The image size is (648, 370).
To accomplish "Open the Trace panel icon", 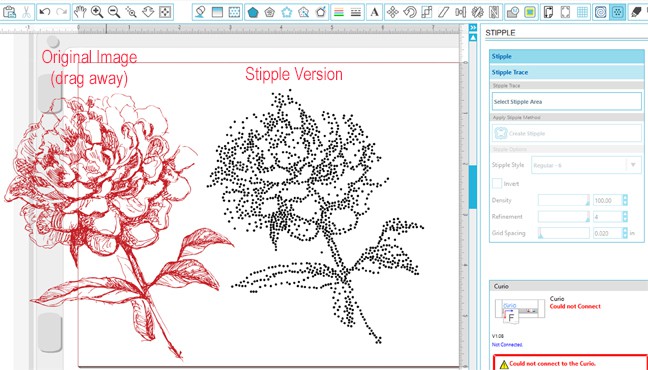I will click(513, 12).
